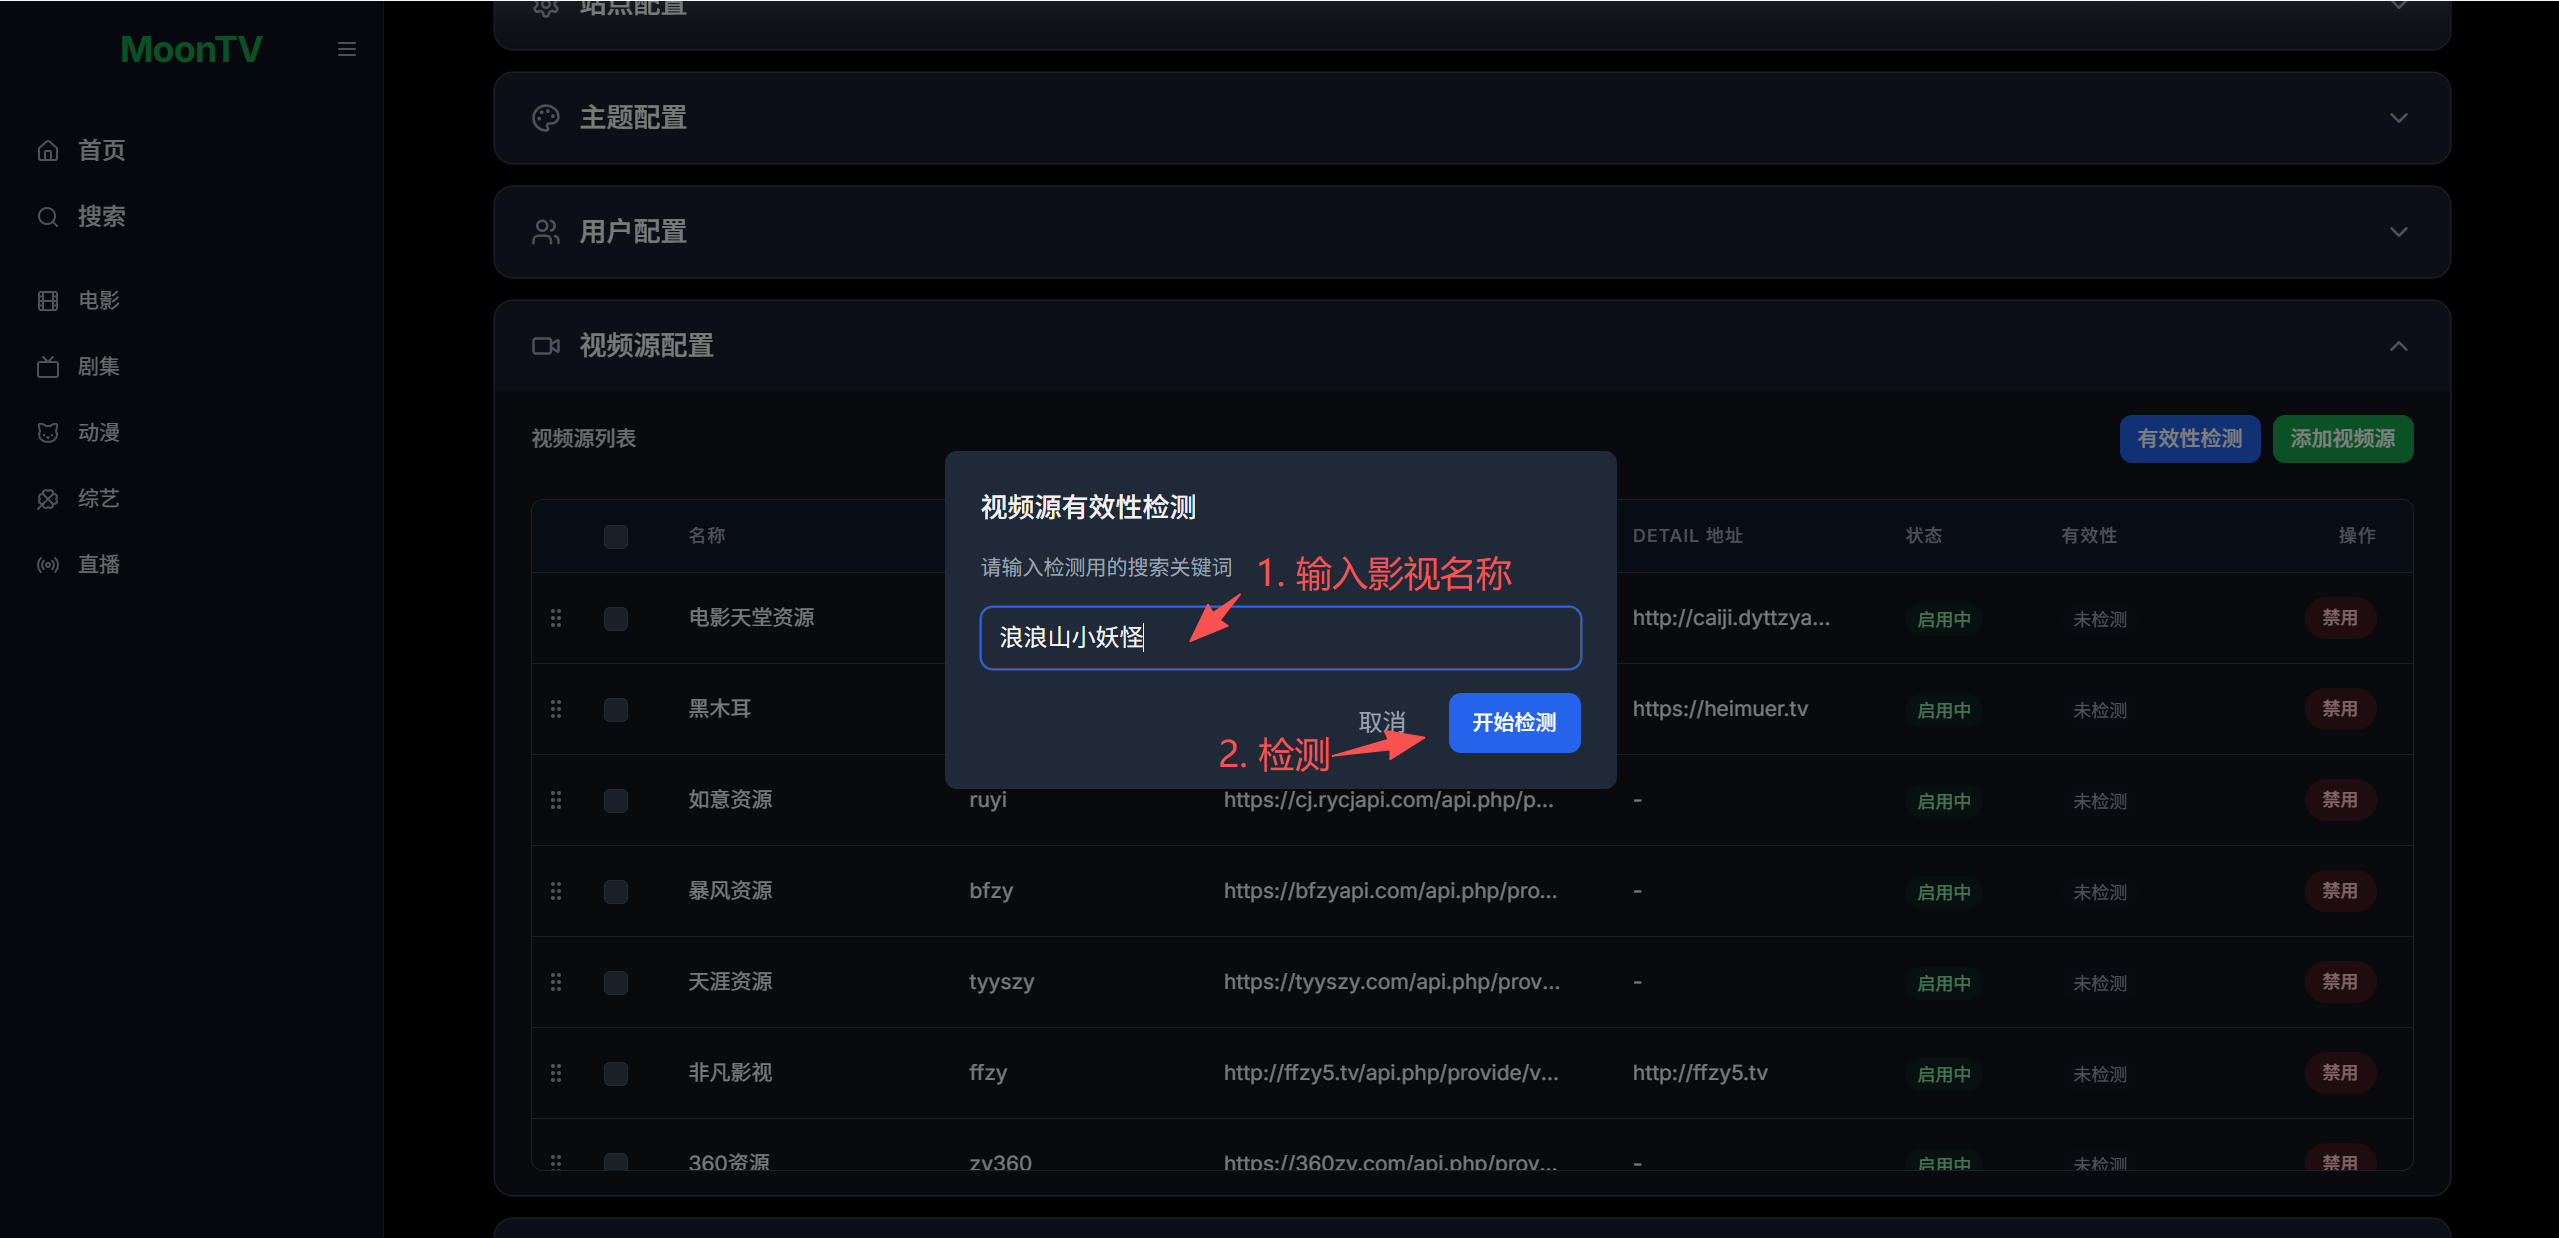Click 禁用 button for 天涯资源 row

click(x=2339, y=982)
